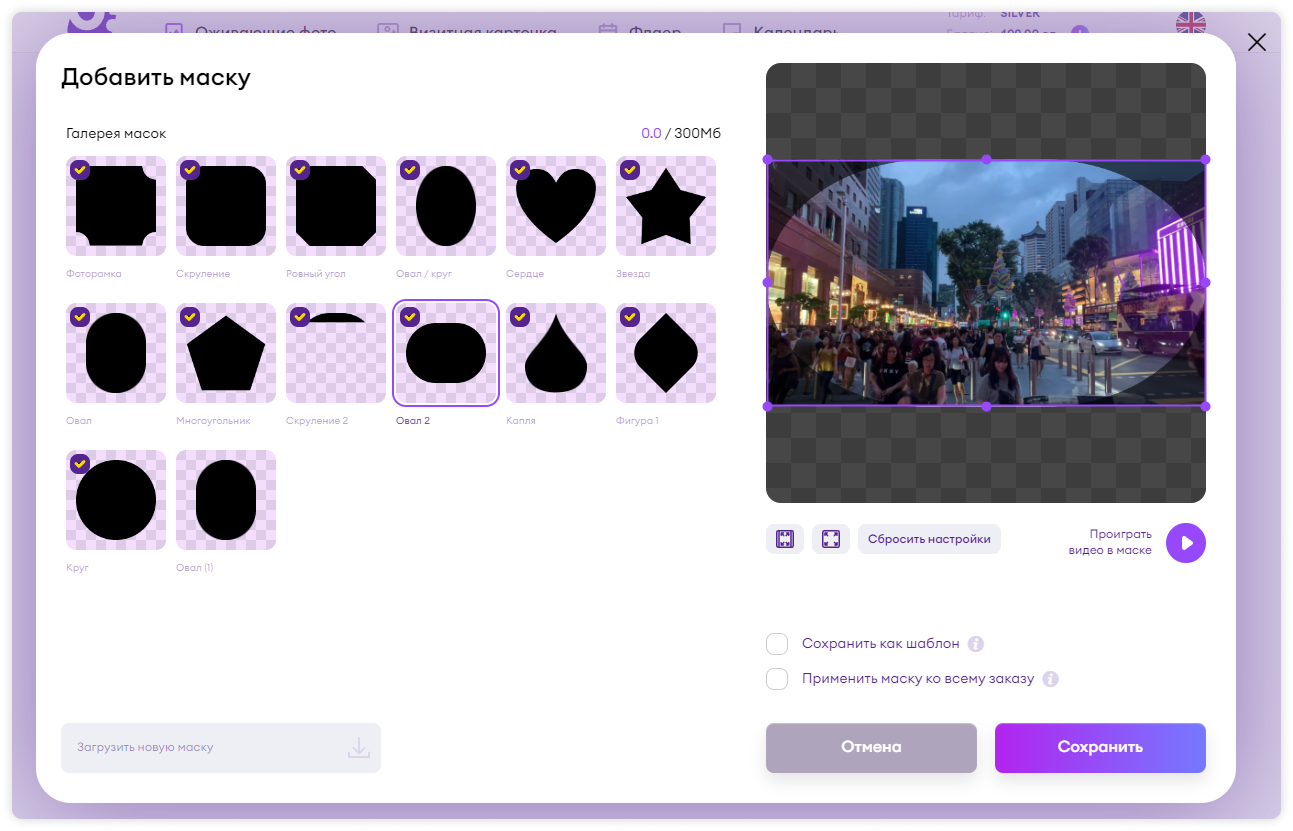Click the Загрузить новую маску upload field
This screenshot has height=831, width=1293.
click(x=221, y=748)
